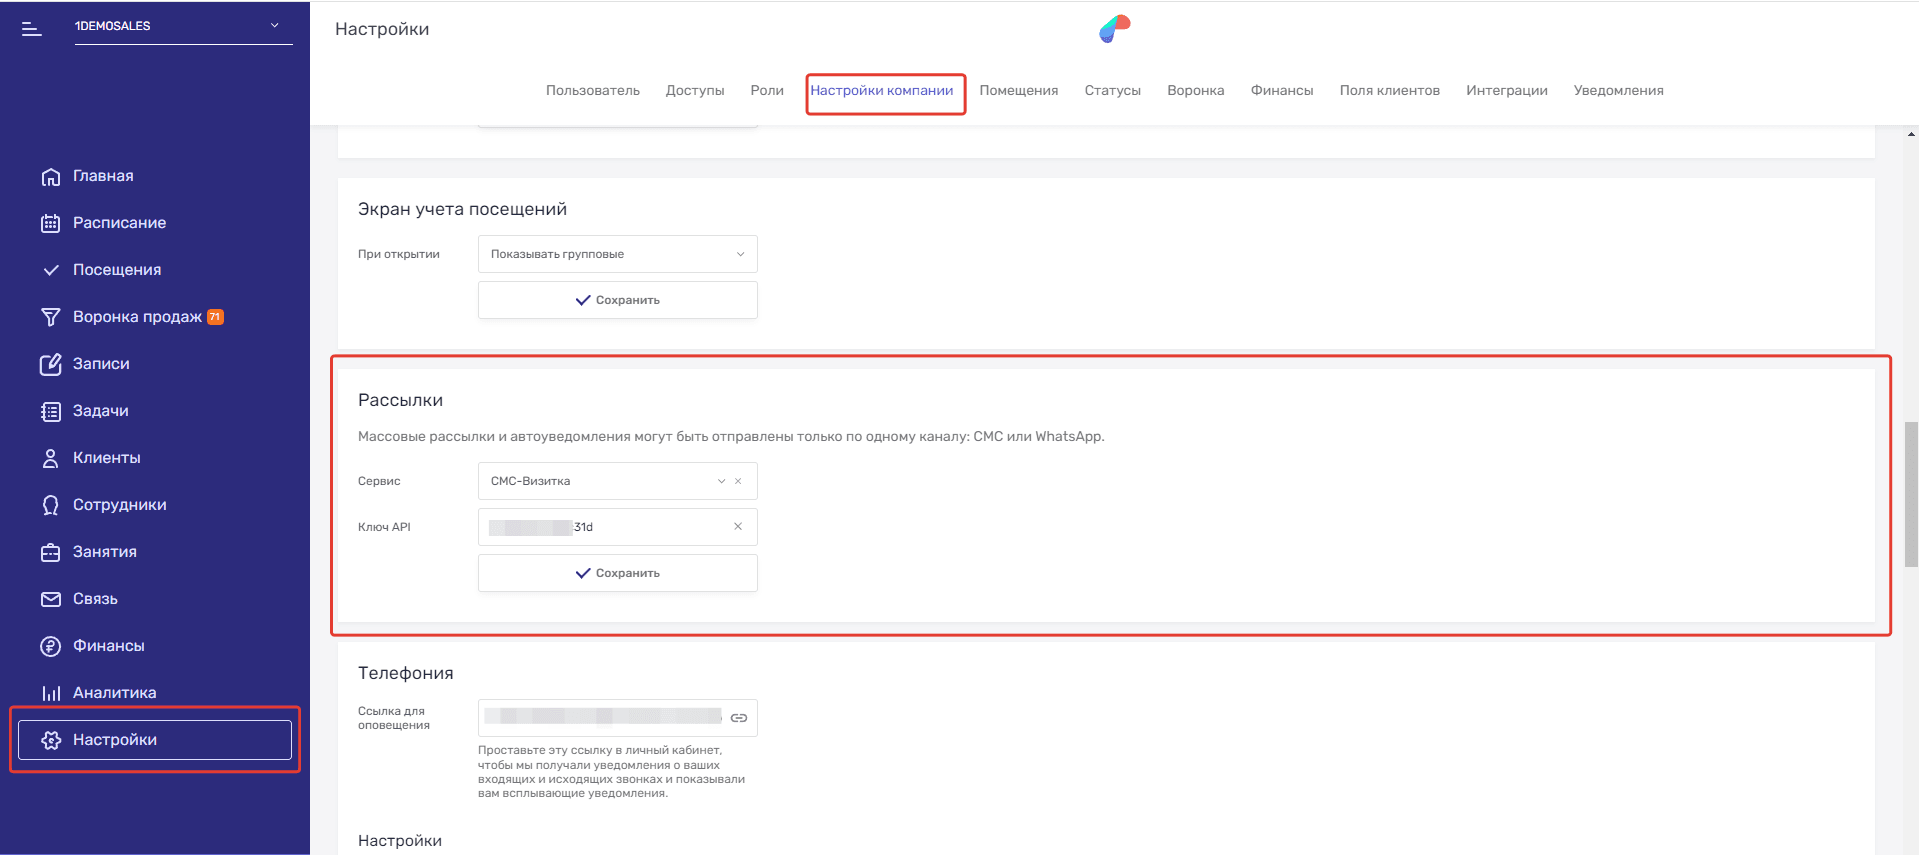Save the Экран учета посещений settings

[x=617, y=300]
